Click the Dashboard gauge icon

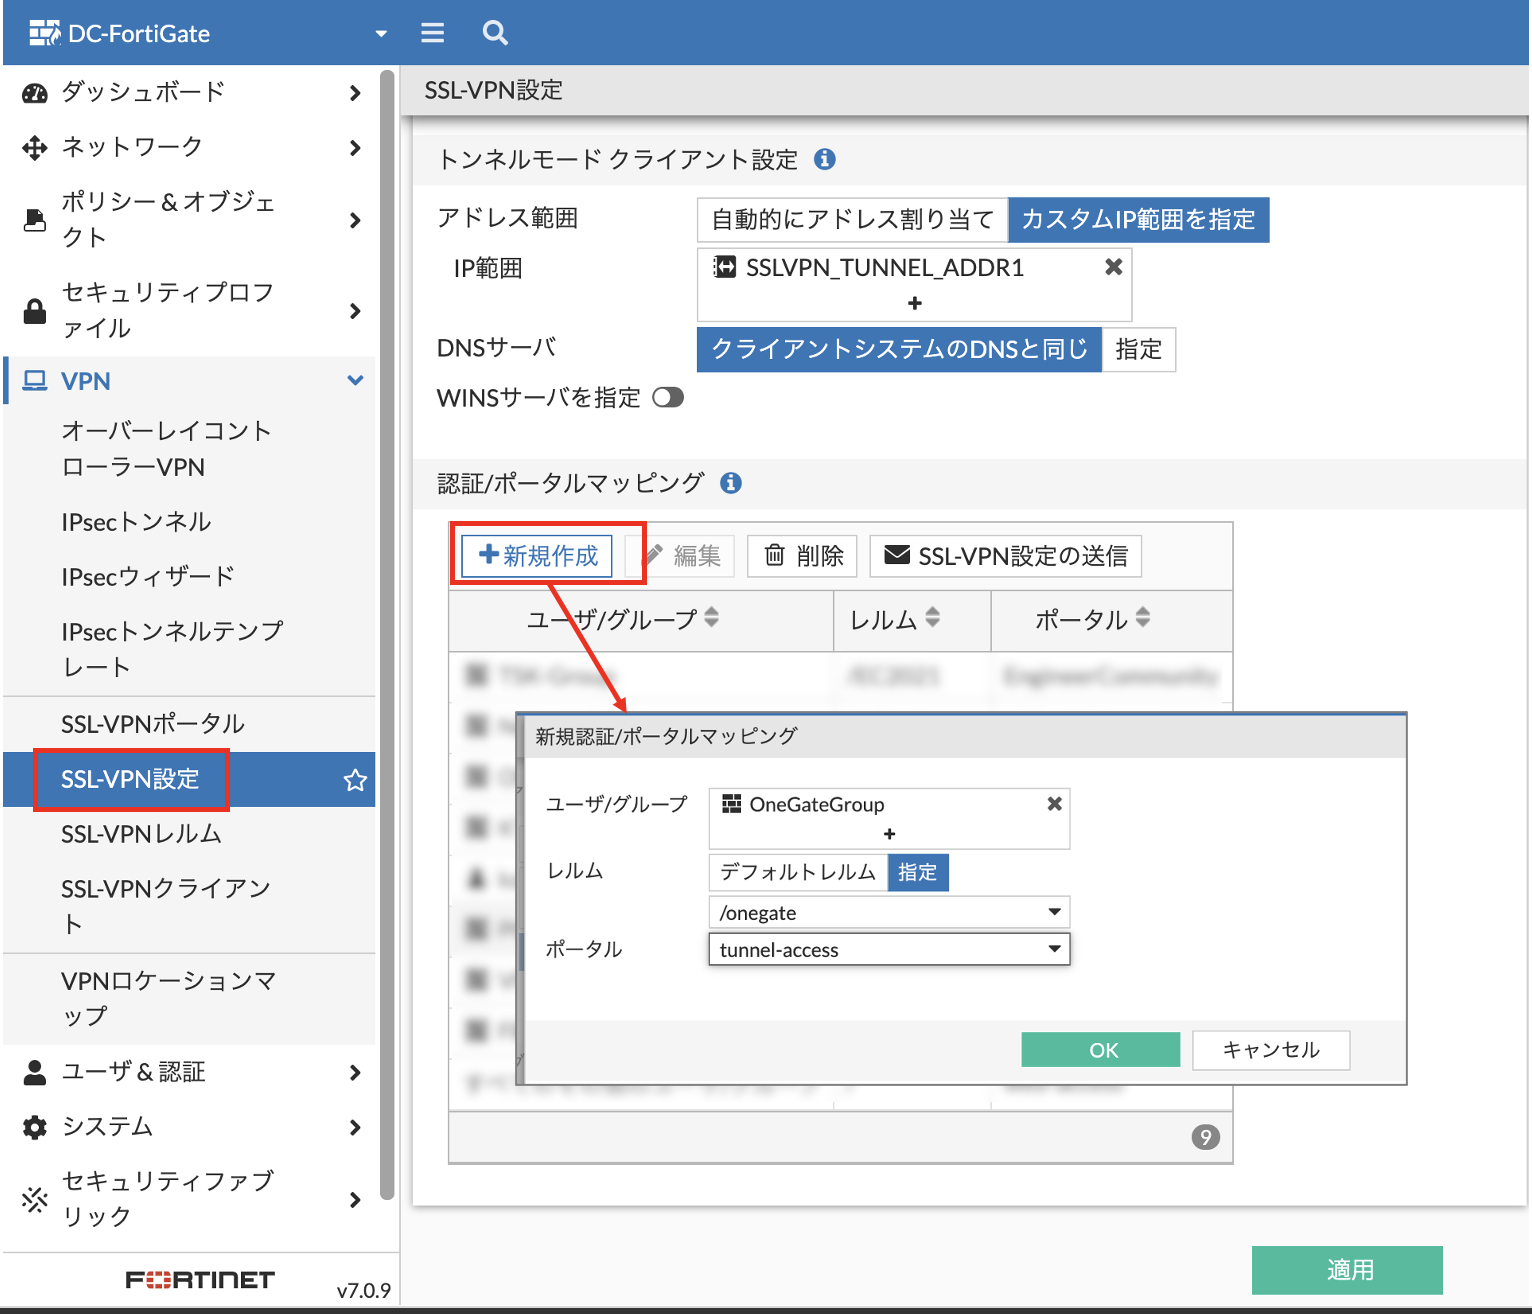point(35,93)
